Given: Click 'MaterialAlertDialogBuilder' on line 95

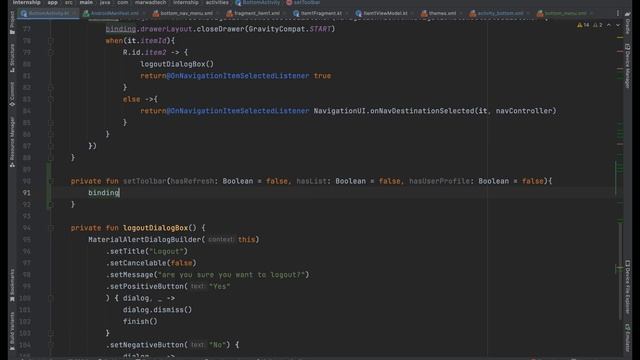Looking at the screenshot, I should [144, 240].
